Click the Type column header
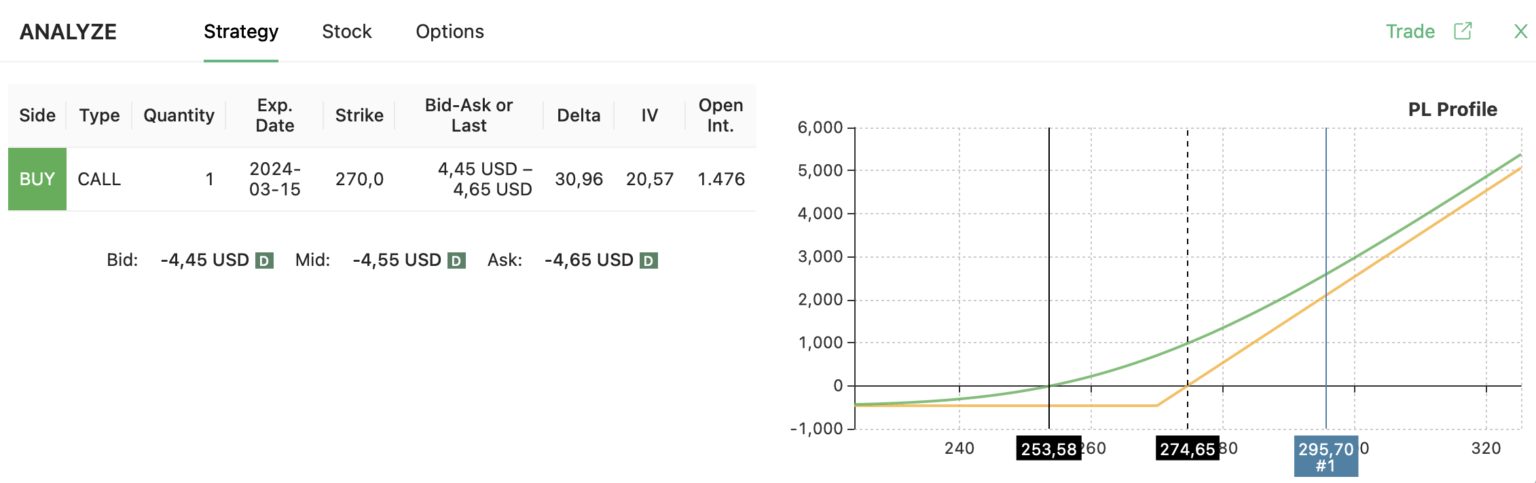Screen dimensions: 1536x483 (x=99, y=115)
